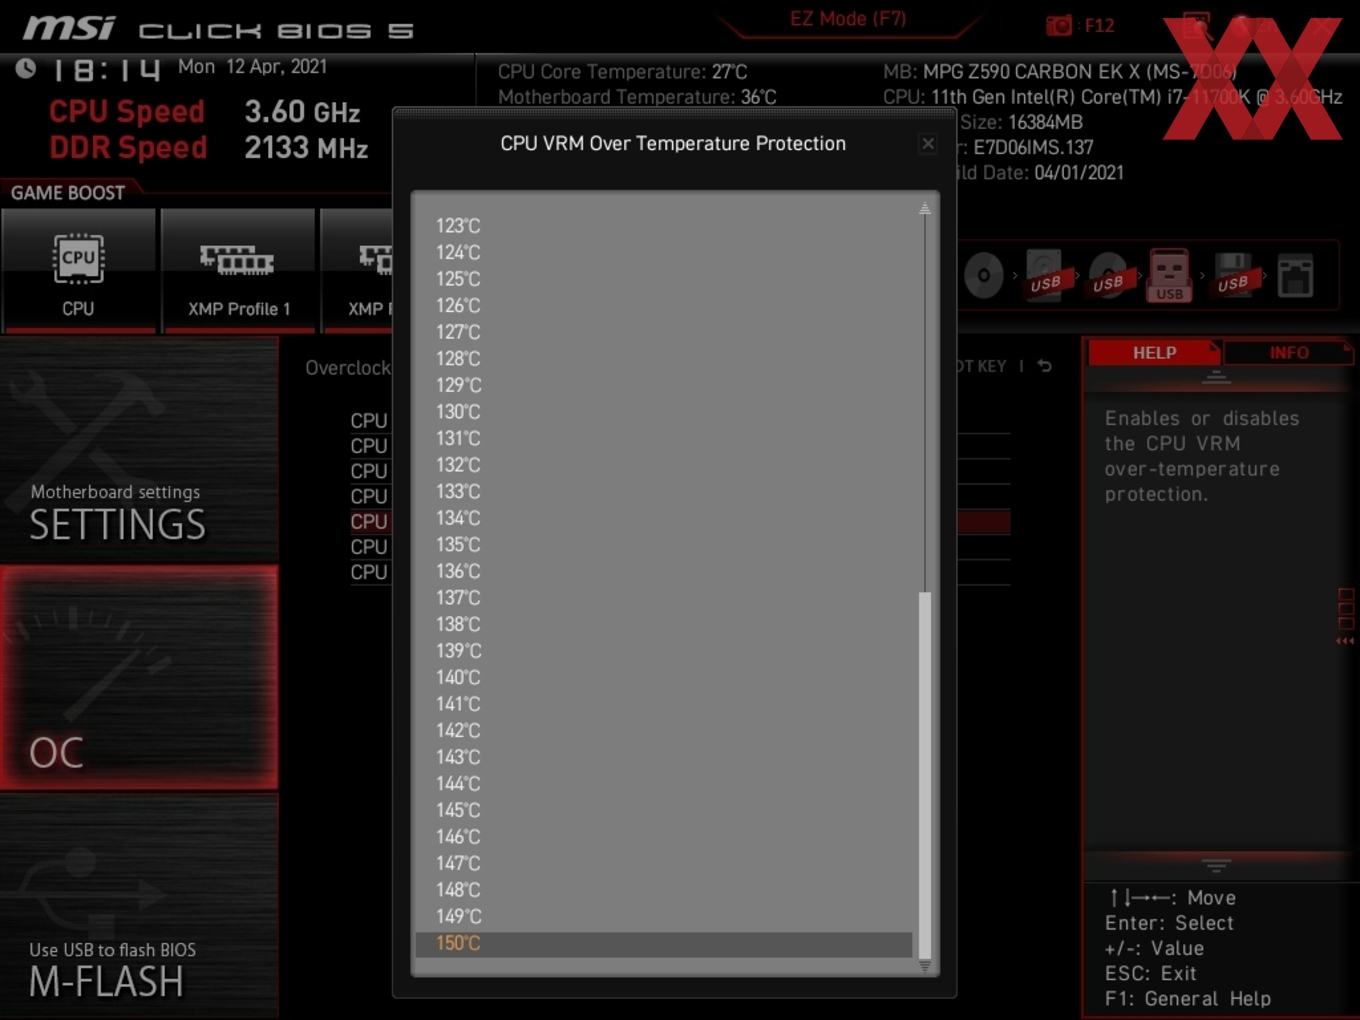Screen dimensions: 1360x1020
Task: Choose 130°C from the popup list
Action: [x=664, y=412]
